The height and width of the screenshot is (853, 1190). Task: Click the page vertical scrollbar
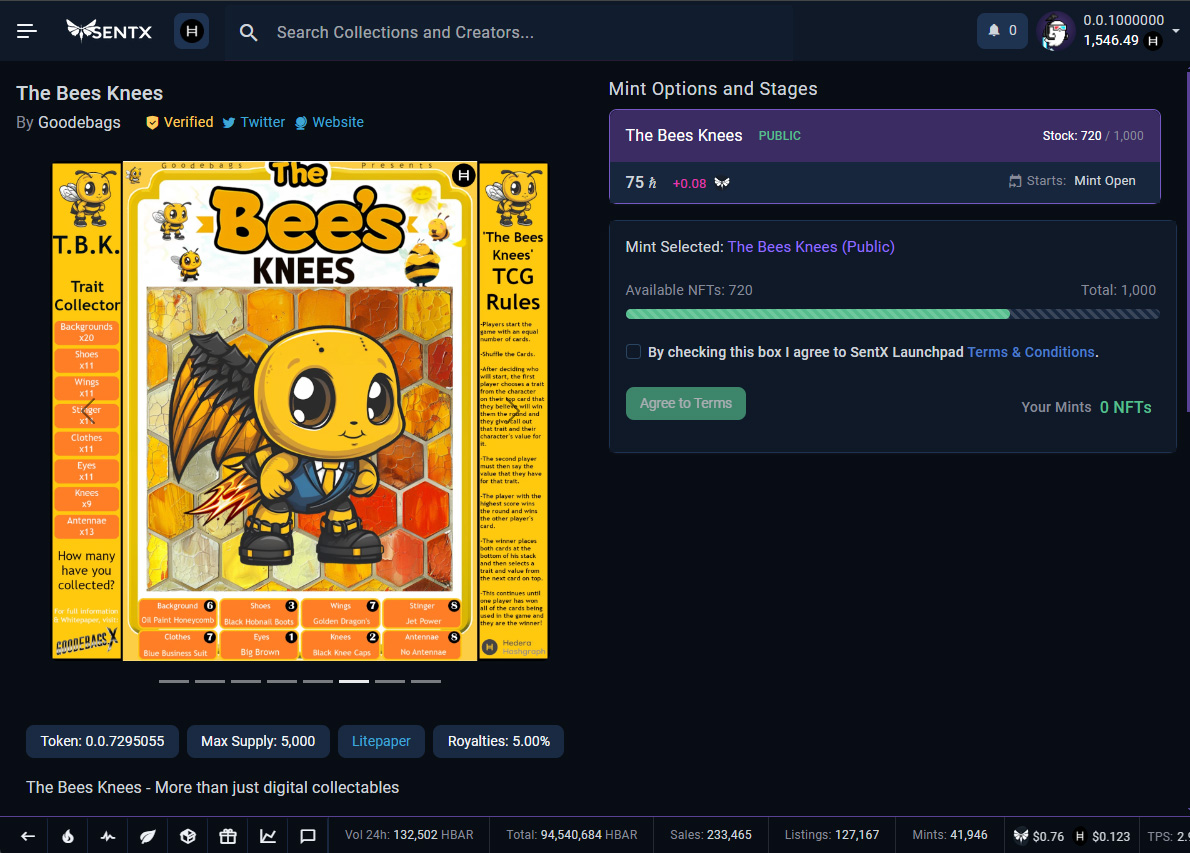pyautogui.click(x=1187, y=241)
